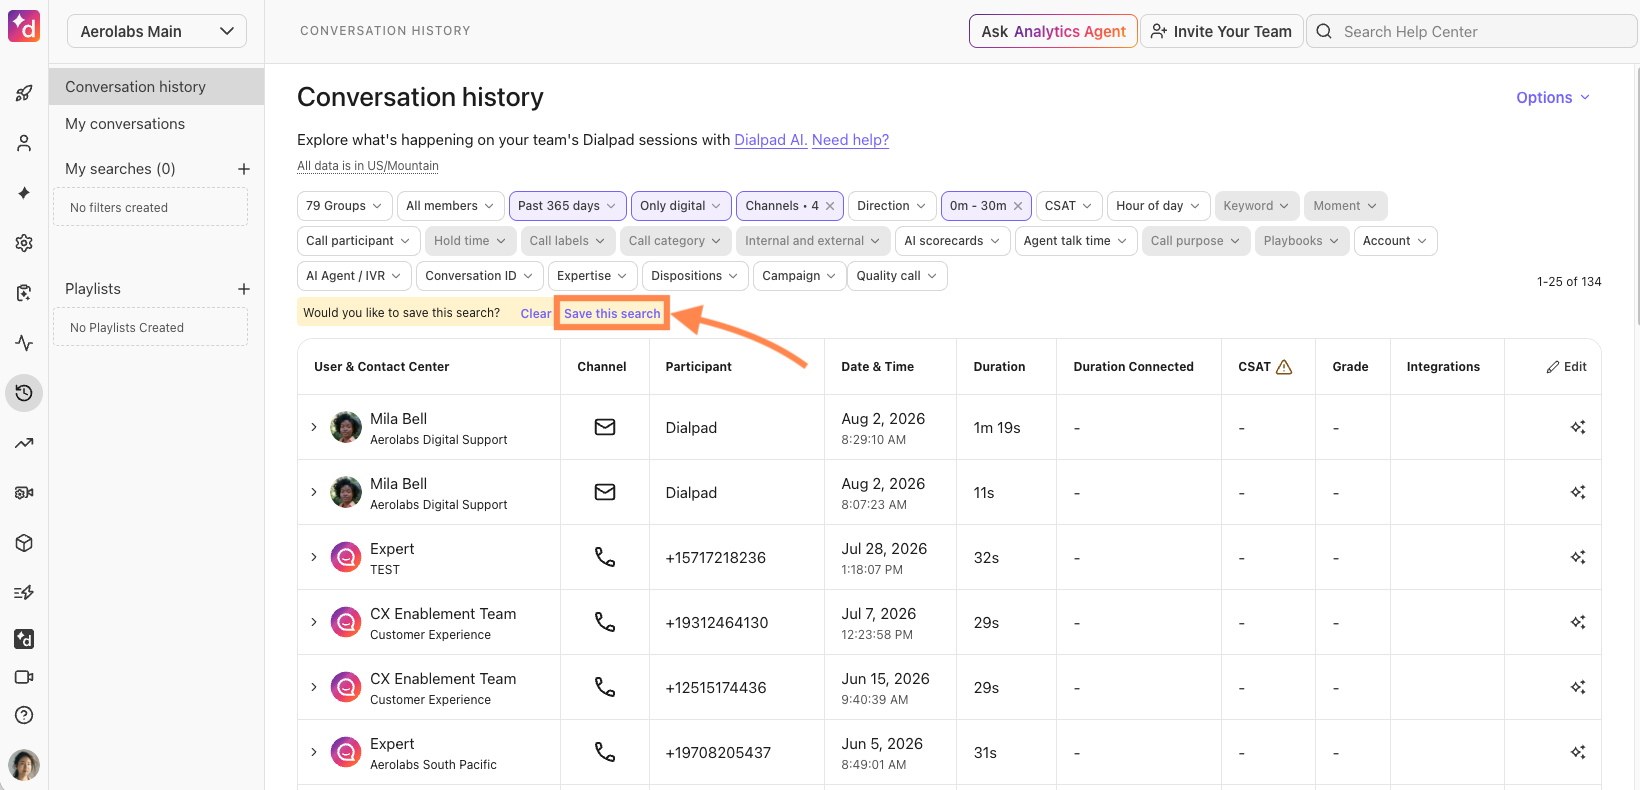This screenshot has width=1640, height=790.
Task: Open the Quality call filter dropdown
Action: point(897,276)
